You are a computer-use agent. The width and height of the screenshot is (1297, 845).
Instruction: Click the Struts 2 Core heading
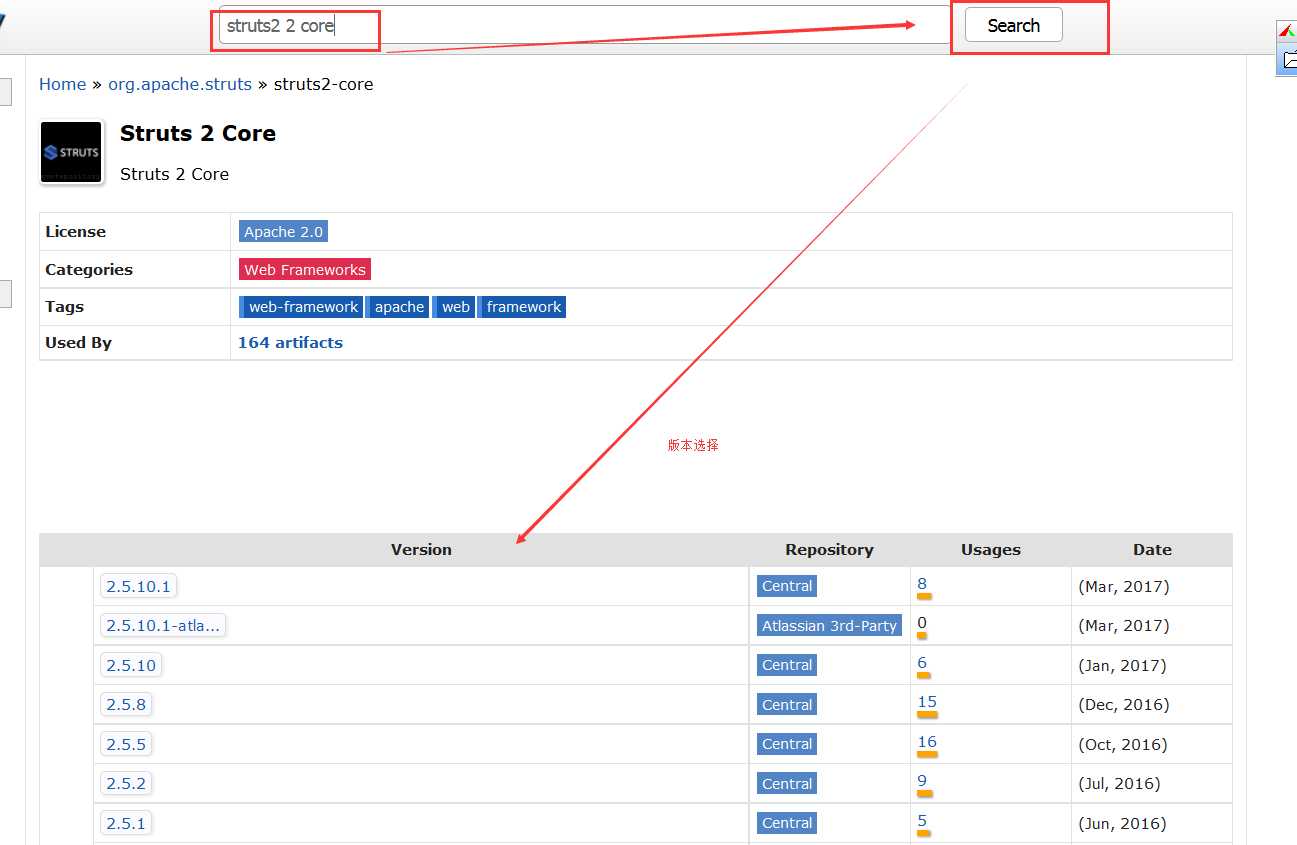coord(198,133)
